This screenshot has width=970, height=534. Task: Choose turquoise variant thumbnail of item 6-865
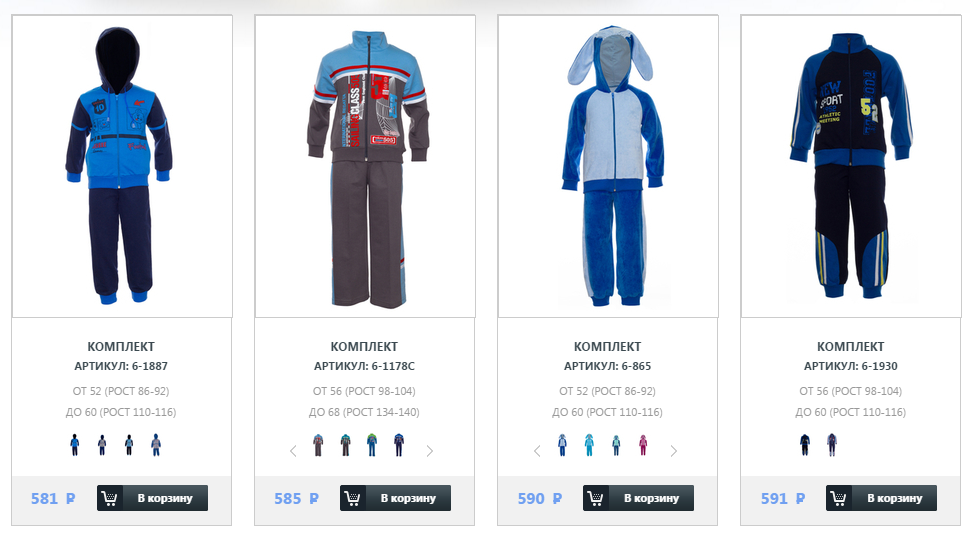pos(589,445)
